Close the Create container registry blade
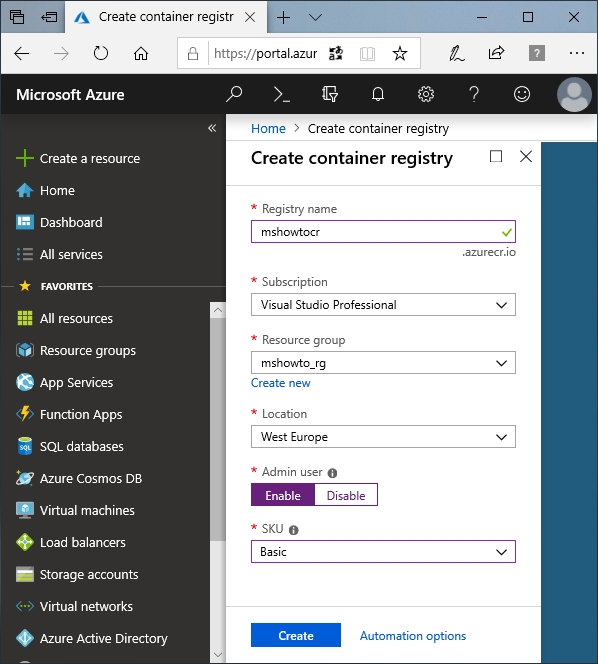 (526, 156)
